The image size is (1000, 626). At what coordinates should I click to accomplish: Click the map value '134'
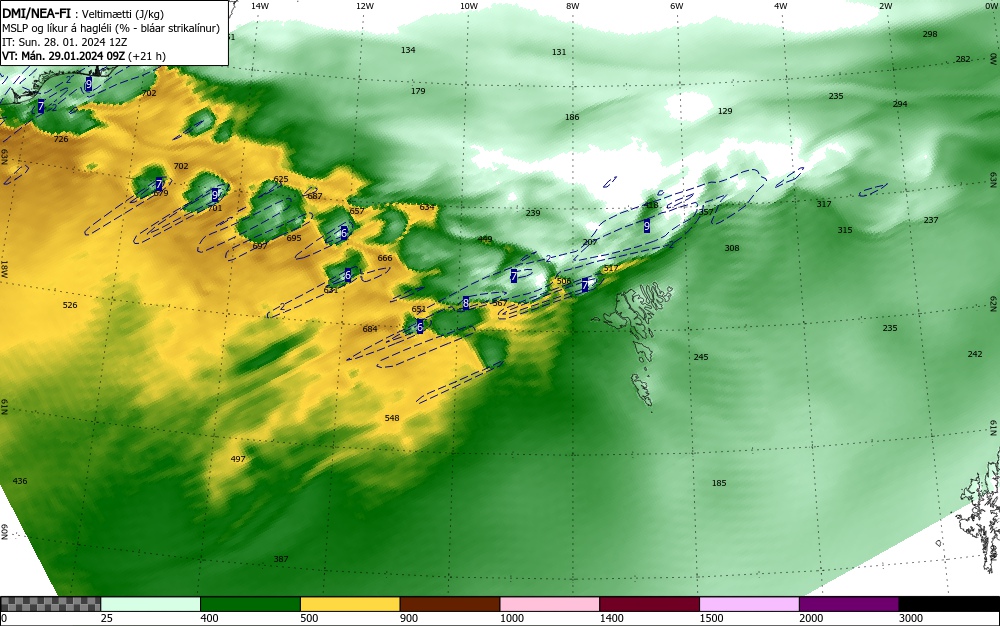408,50
